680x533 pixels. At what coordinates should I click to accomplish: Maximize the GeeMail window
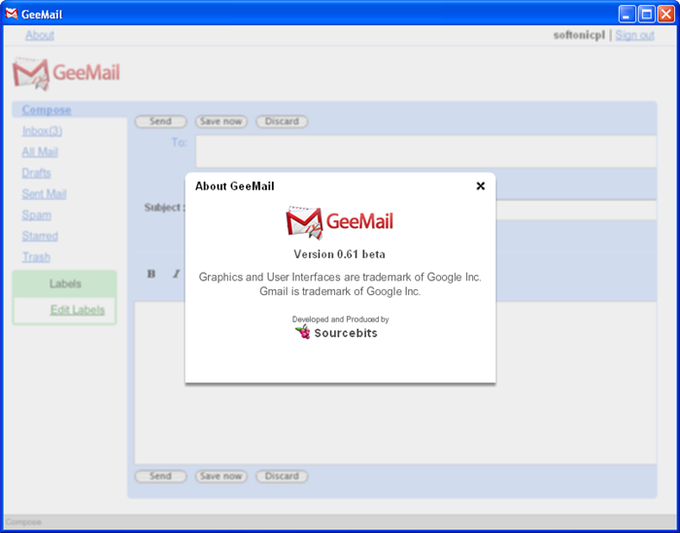[x=646, y=14]
